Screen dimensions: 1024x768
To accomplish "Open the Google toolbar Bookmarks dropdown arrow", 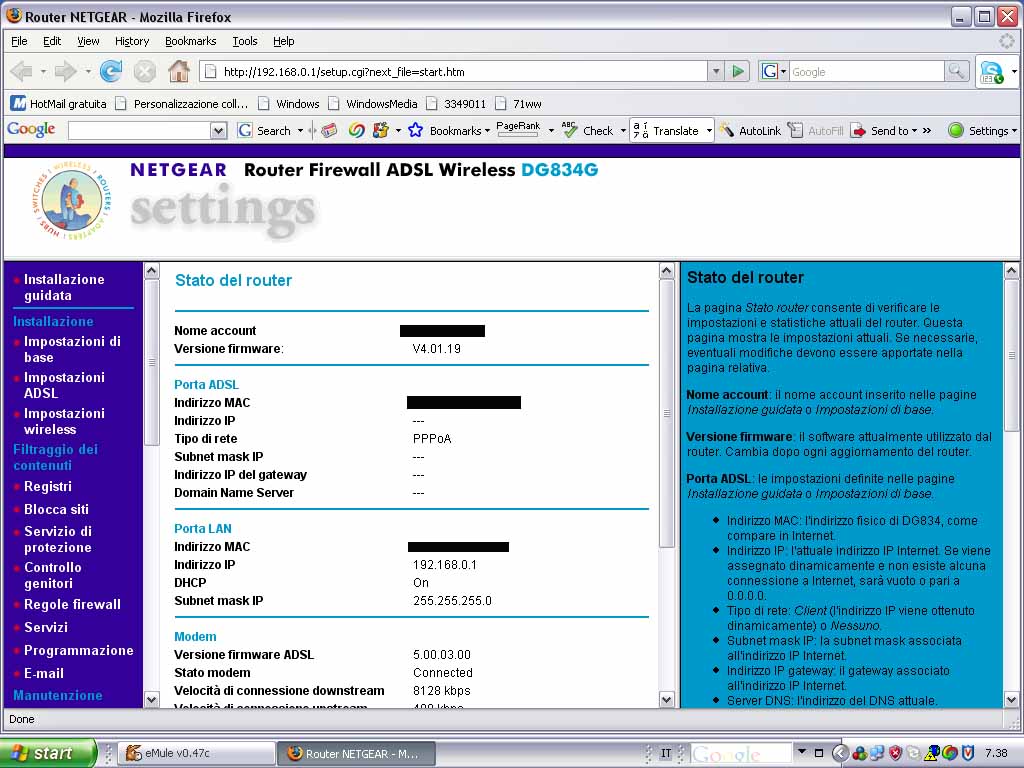I will coord(487,131).
